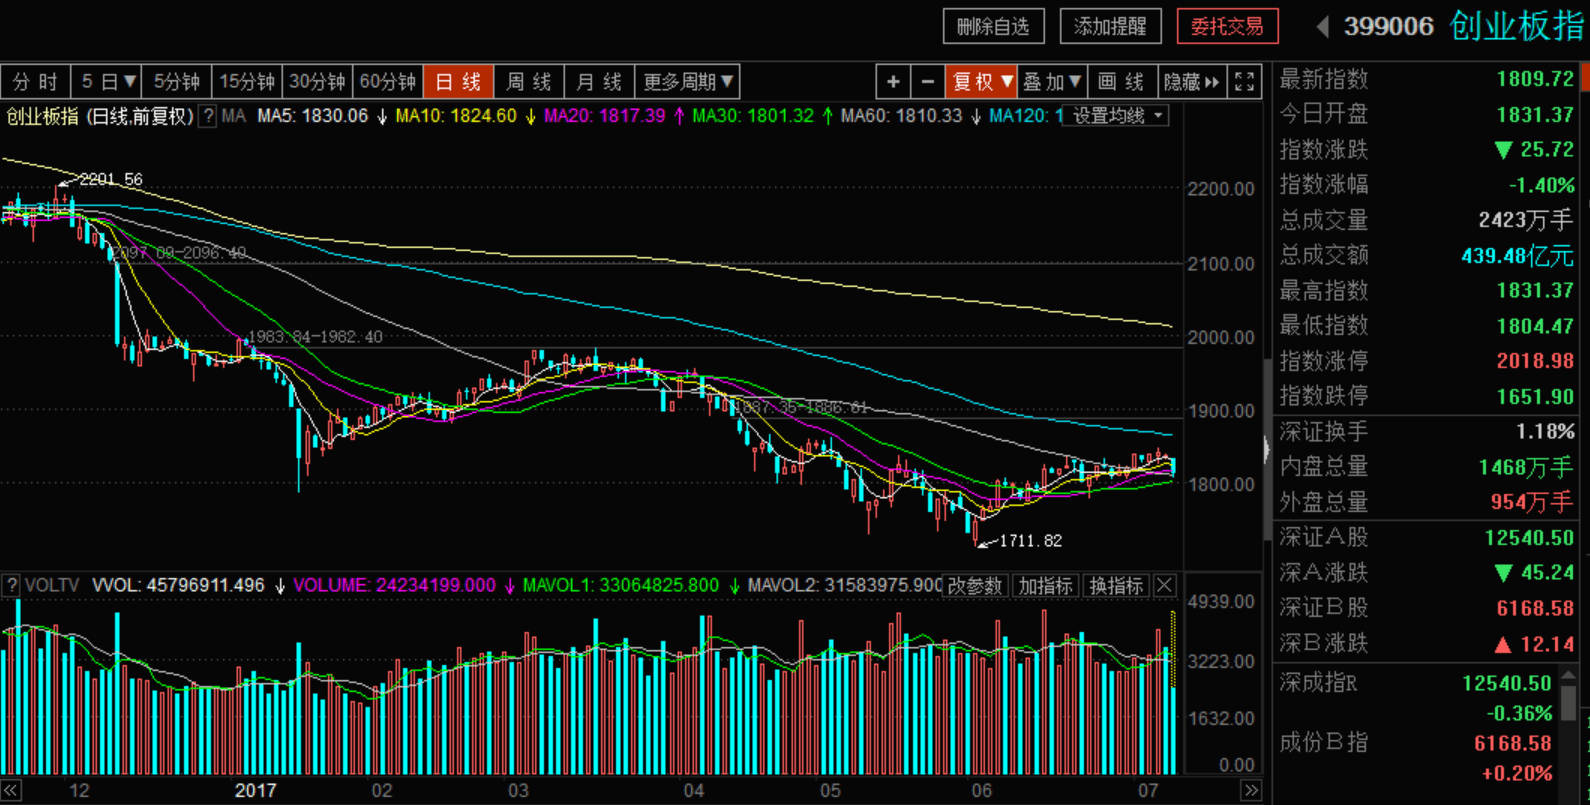Click the VOLTV indicator help question mark
The width and height of the screenshot is (1590, 805).
[x=11, y=585]
